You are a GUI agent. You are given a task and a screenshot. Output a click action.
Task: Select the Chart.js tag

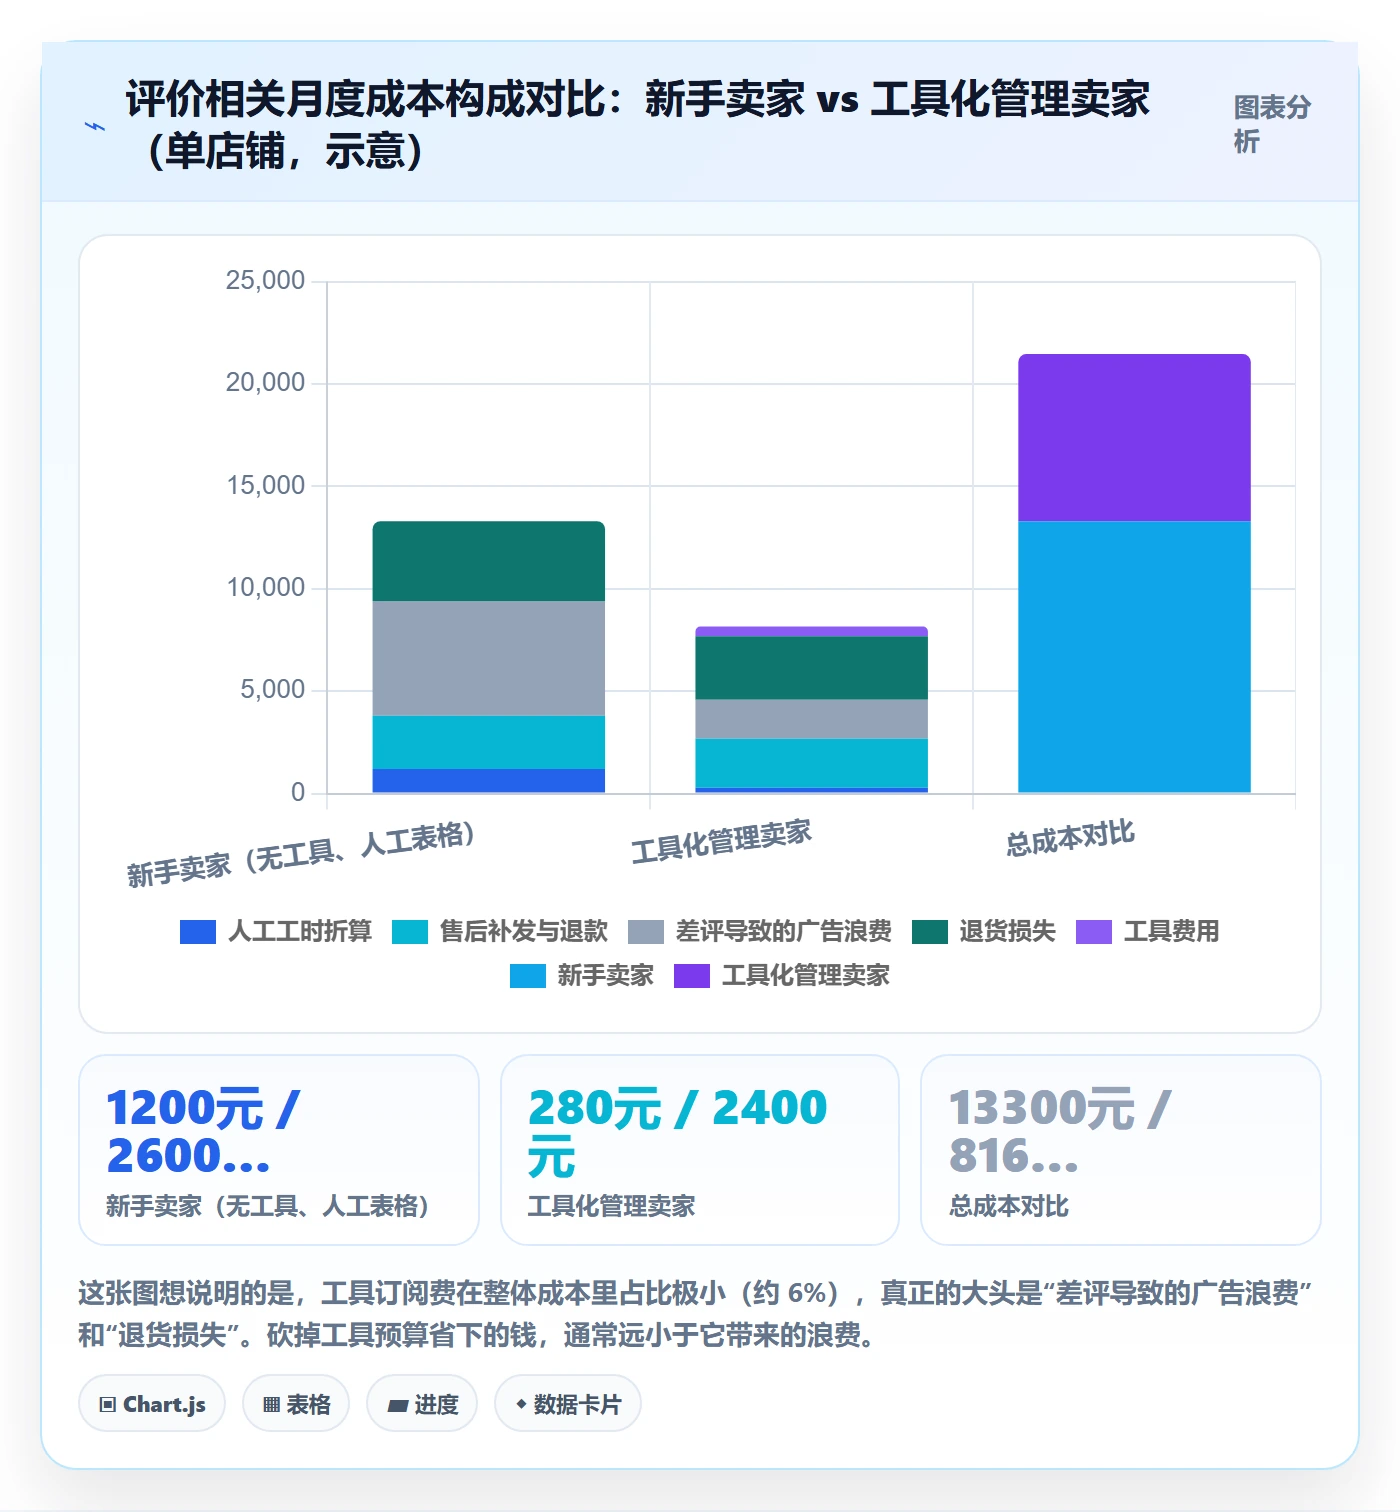[x=152, y=1404]
